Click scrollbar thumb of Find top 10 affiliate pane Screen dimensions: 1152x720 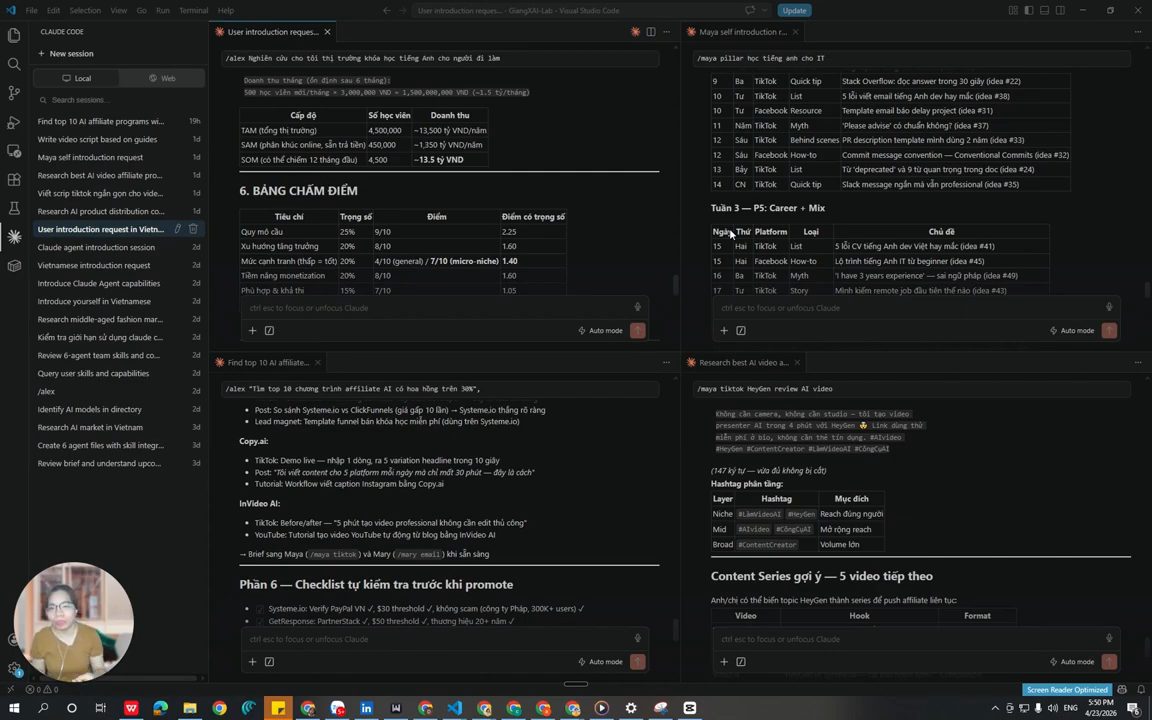tap(675, 630)
